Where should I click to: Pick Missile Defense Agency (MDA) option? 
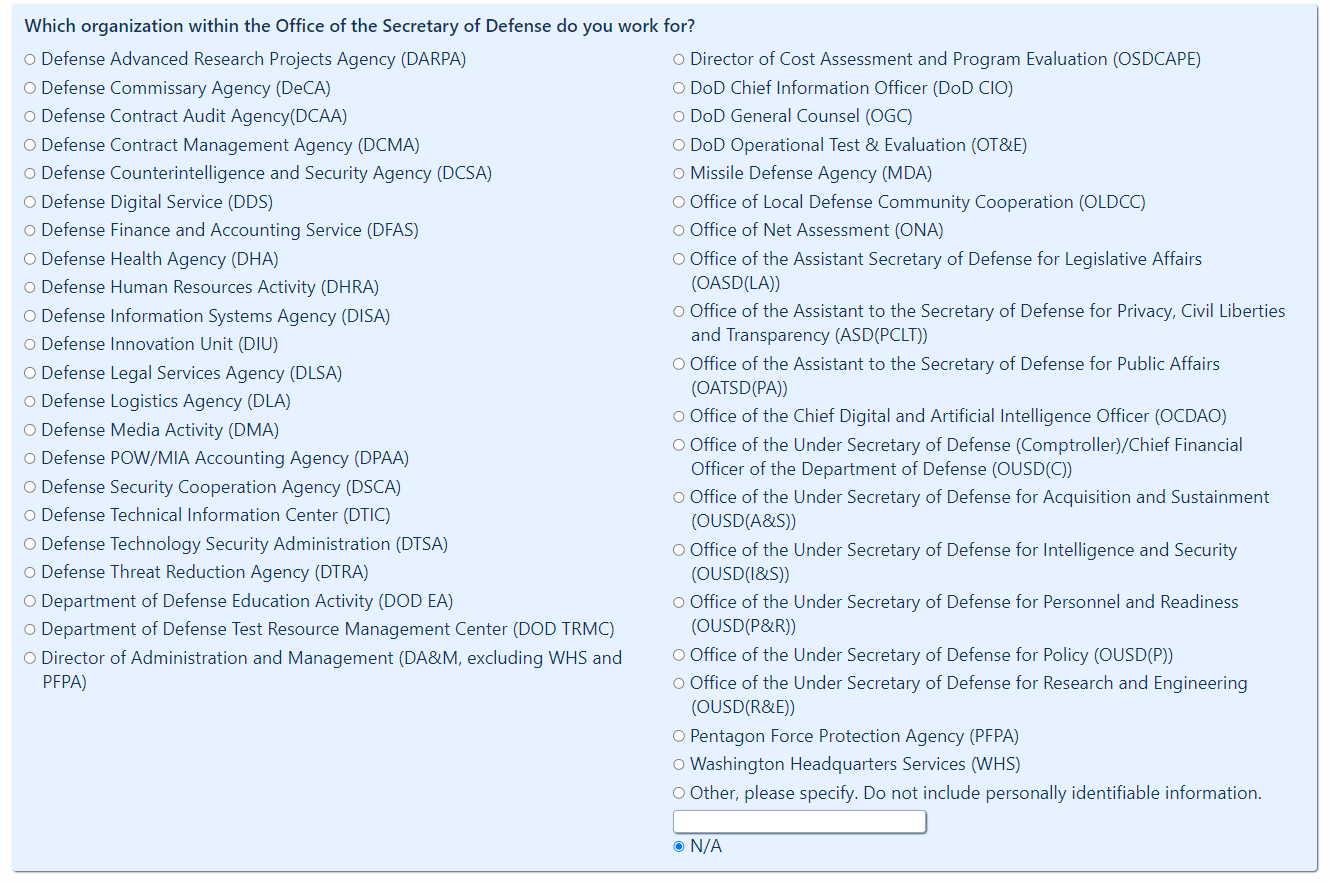[679, 174]
